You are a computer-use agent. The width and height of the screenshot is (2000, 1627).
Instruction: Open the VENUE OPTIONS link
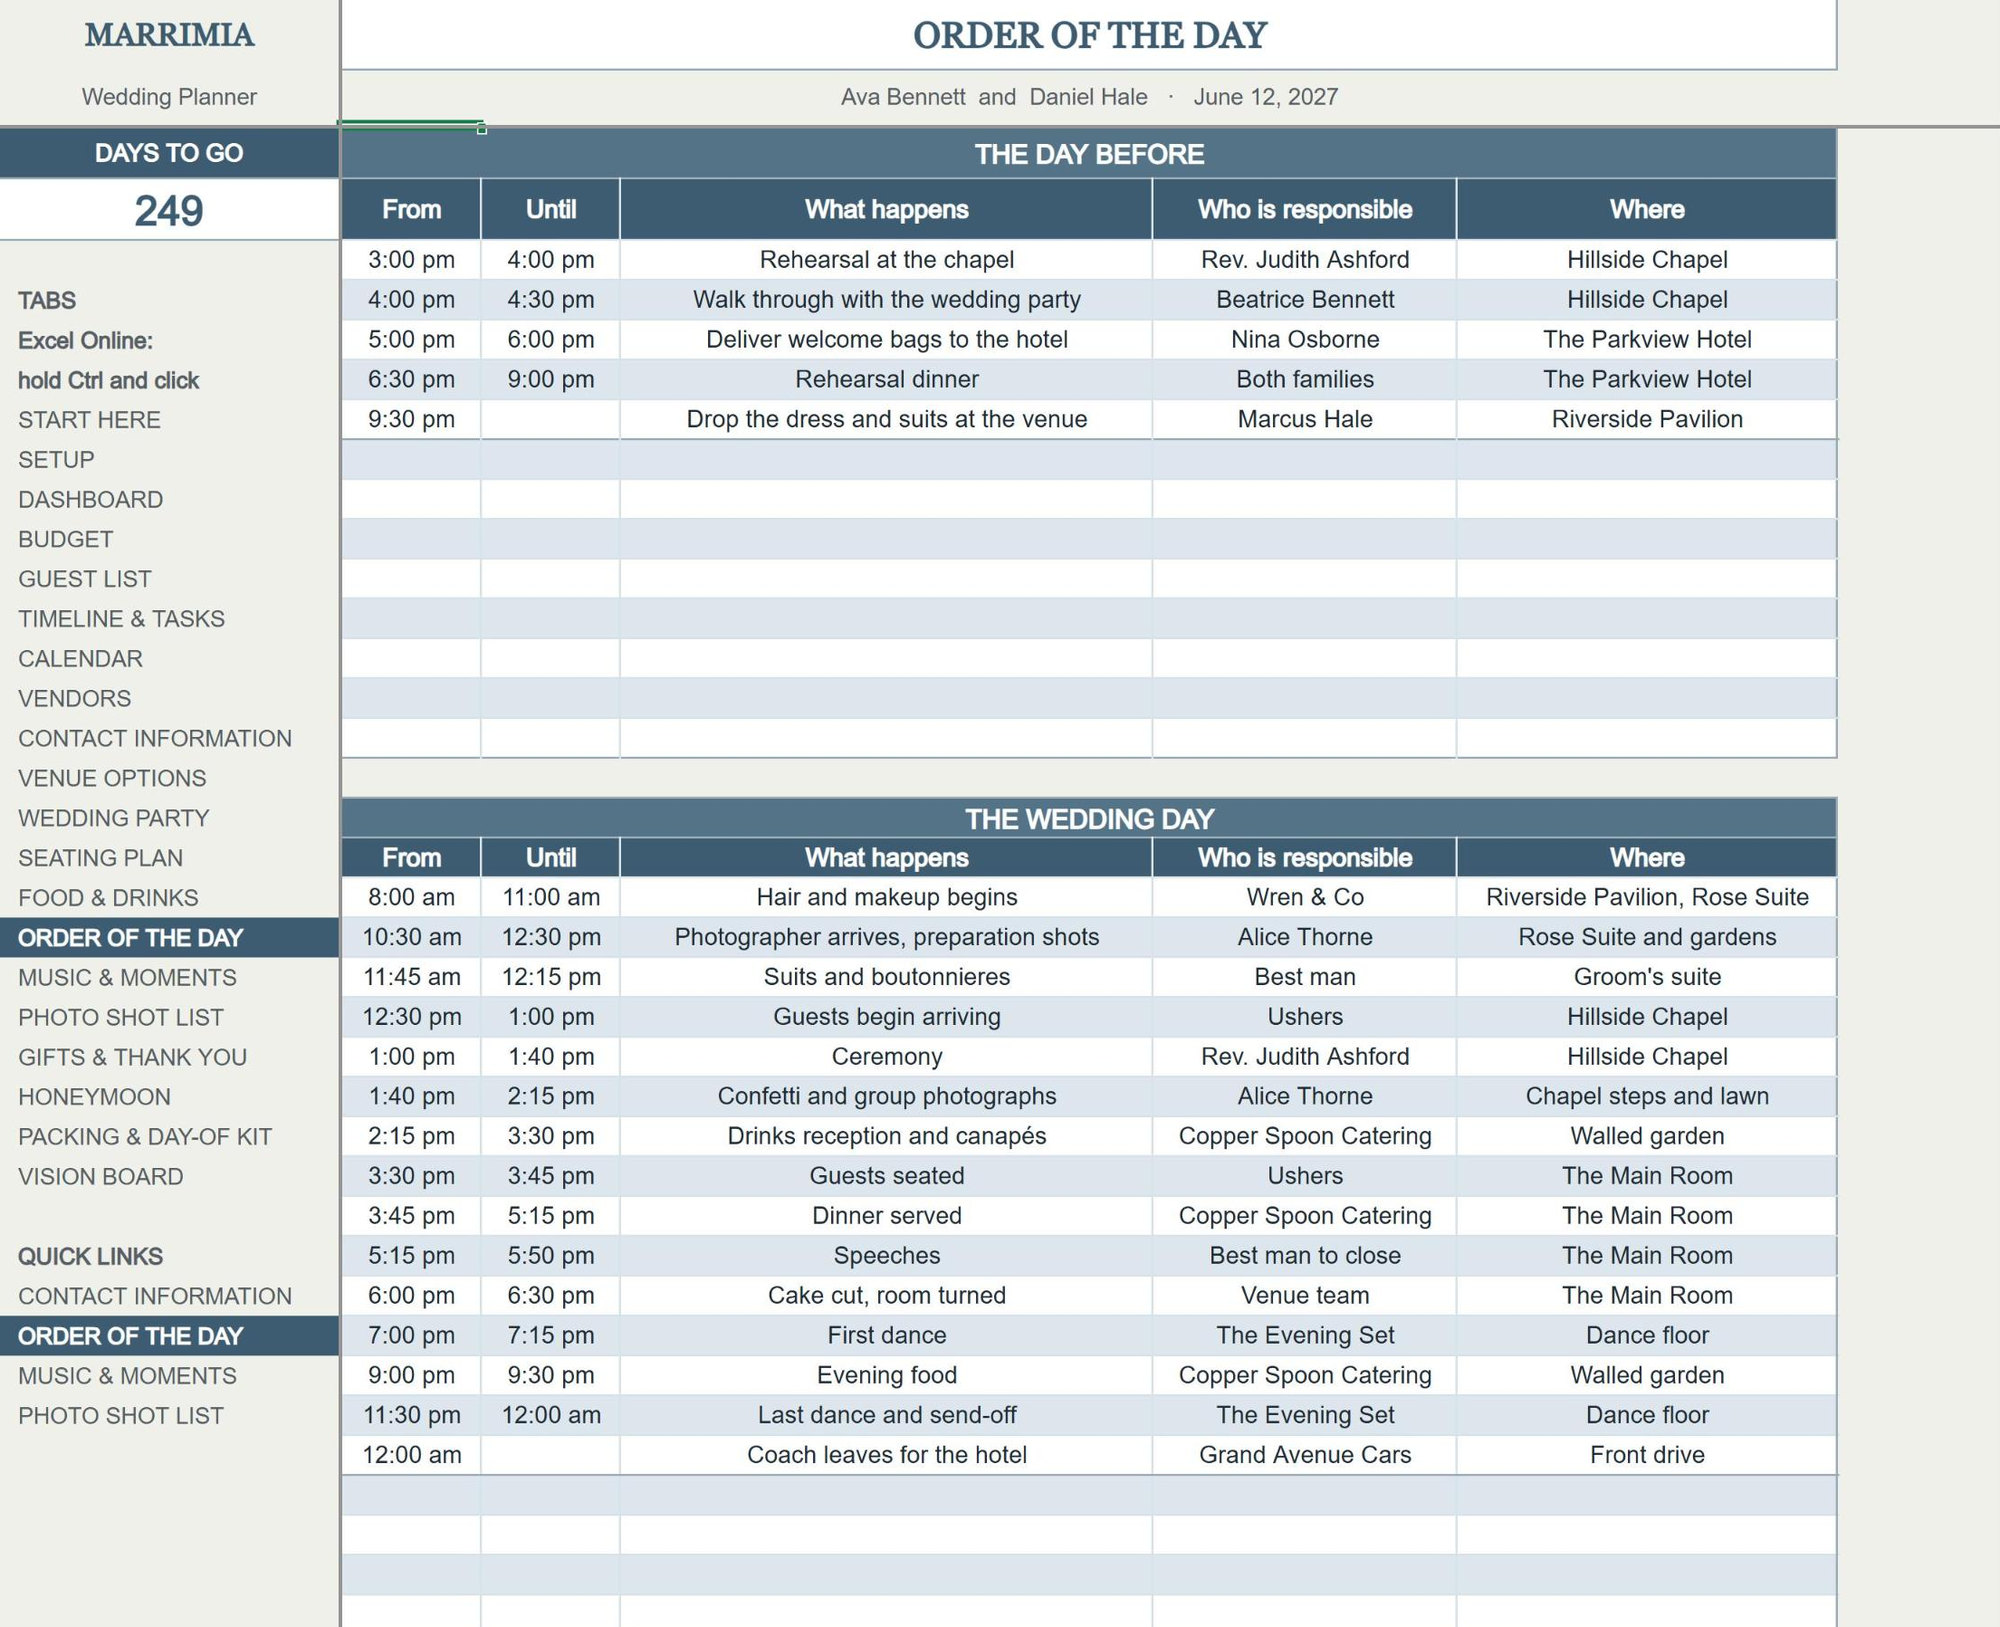pos(112,779)
